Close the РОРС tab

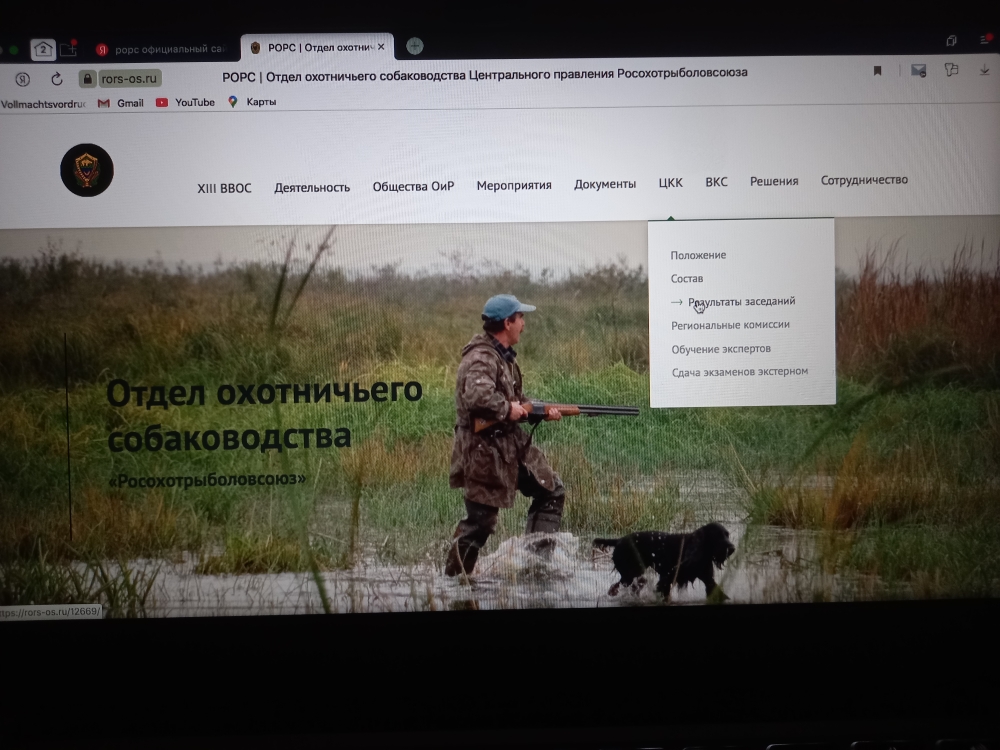[380, 47]
